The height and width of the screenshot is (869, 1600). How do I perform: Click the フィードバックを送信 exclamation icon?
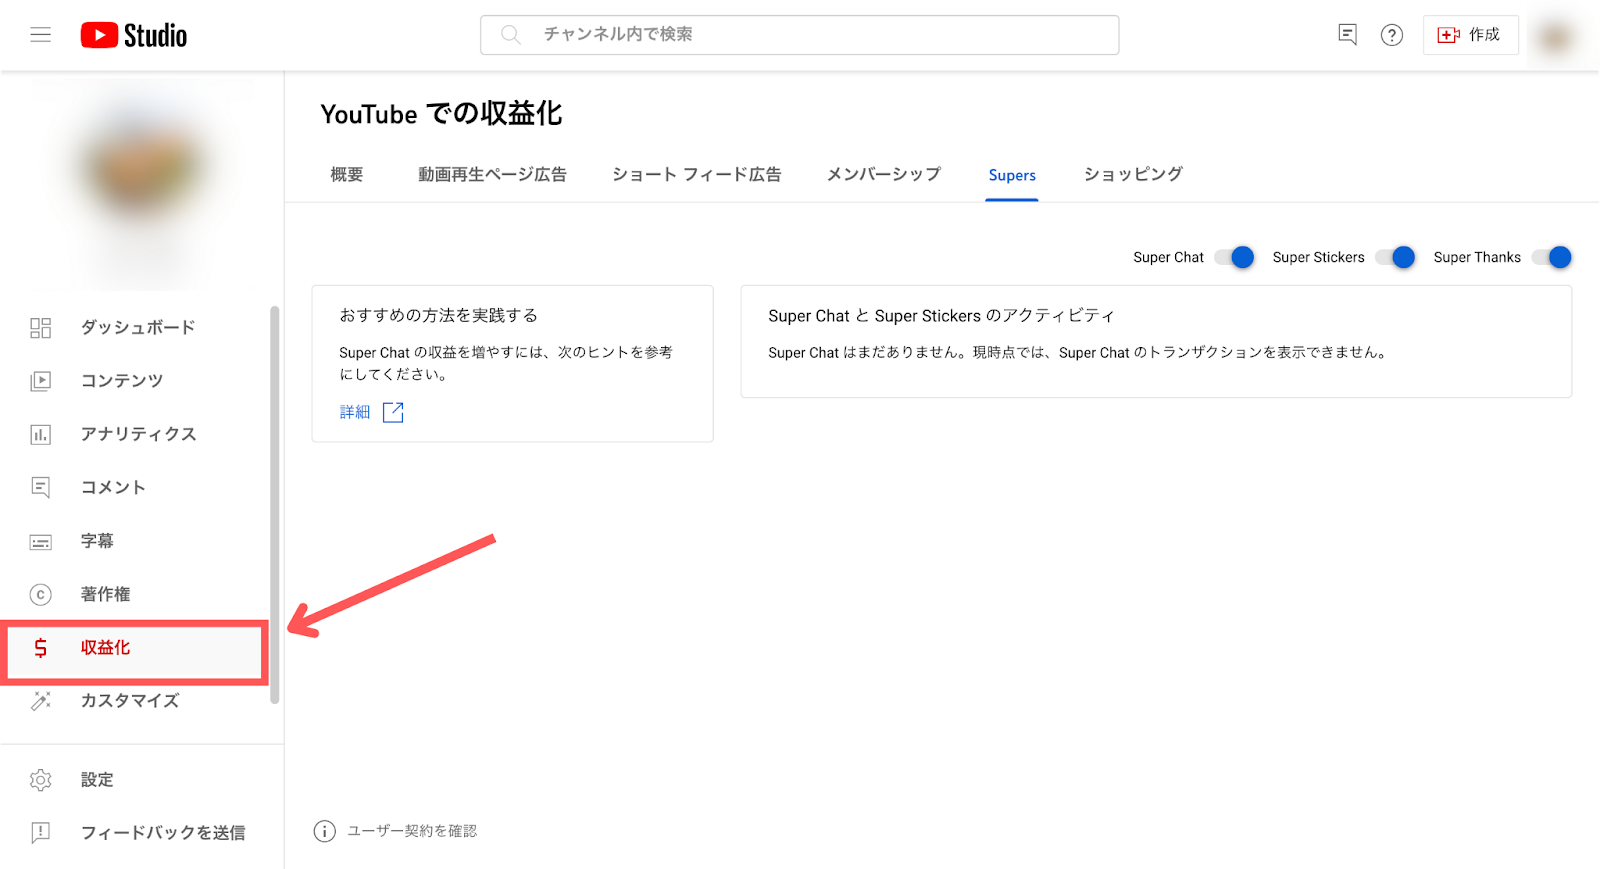click(x=40, y=833)
